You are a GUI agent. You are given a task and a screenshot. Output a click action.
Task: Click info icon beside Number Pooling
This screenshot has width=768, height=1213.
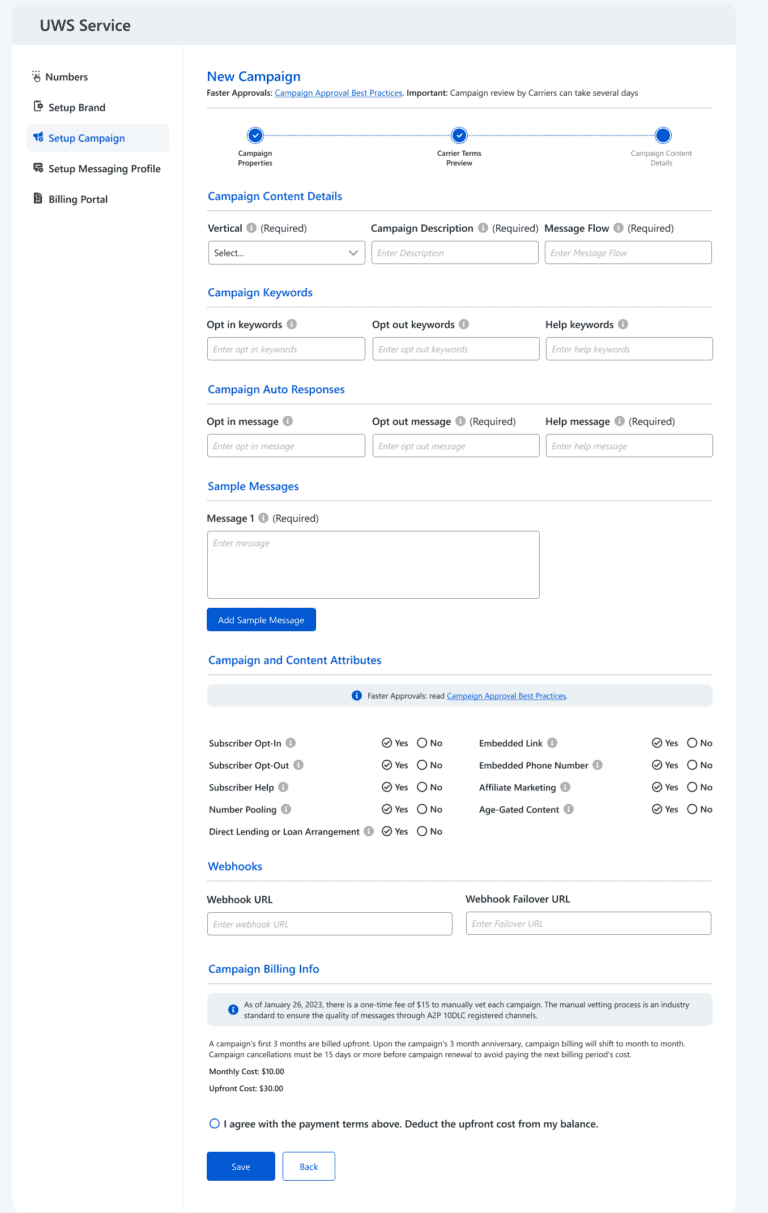tap(286, 809)
